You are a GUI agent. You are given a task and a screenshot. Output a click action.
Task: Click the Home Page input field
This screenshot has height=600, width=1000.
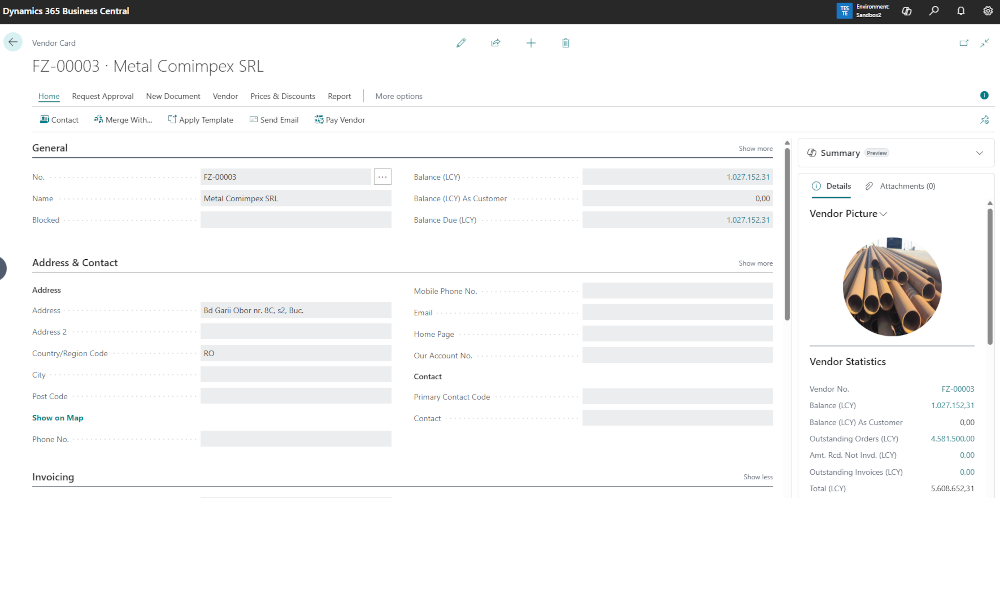pos(677,333)
